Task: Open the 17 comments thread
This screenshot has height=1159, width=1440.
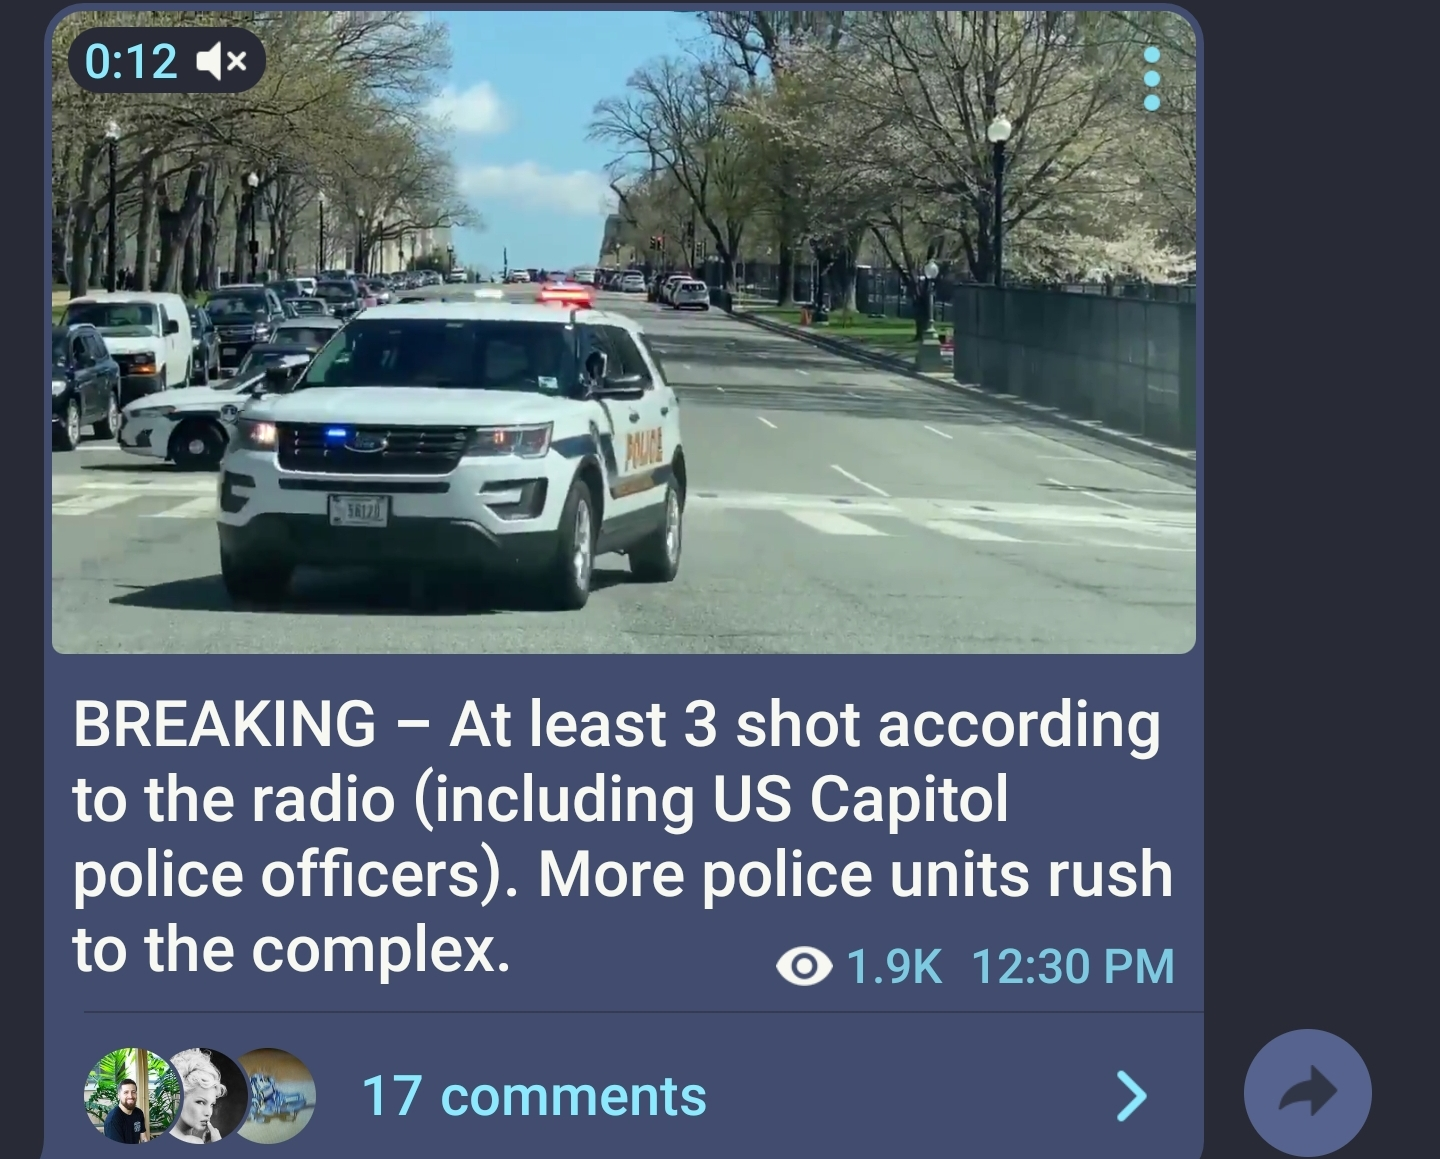Action: [x=533, y=1096]
